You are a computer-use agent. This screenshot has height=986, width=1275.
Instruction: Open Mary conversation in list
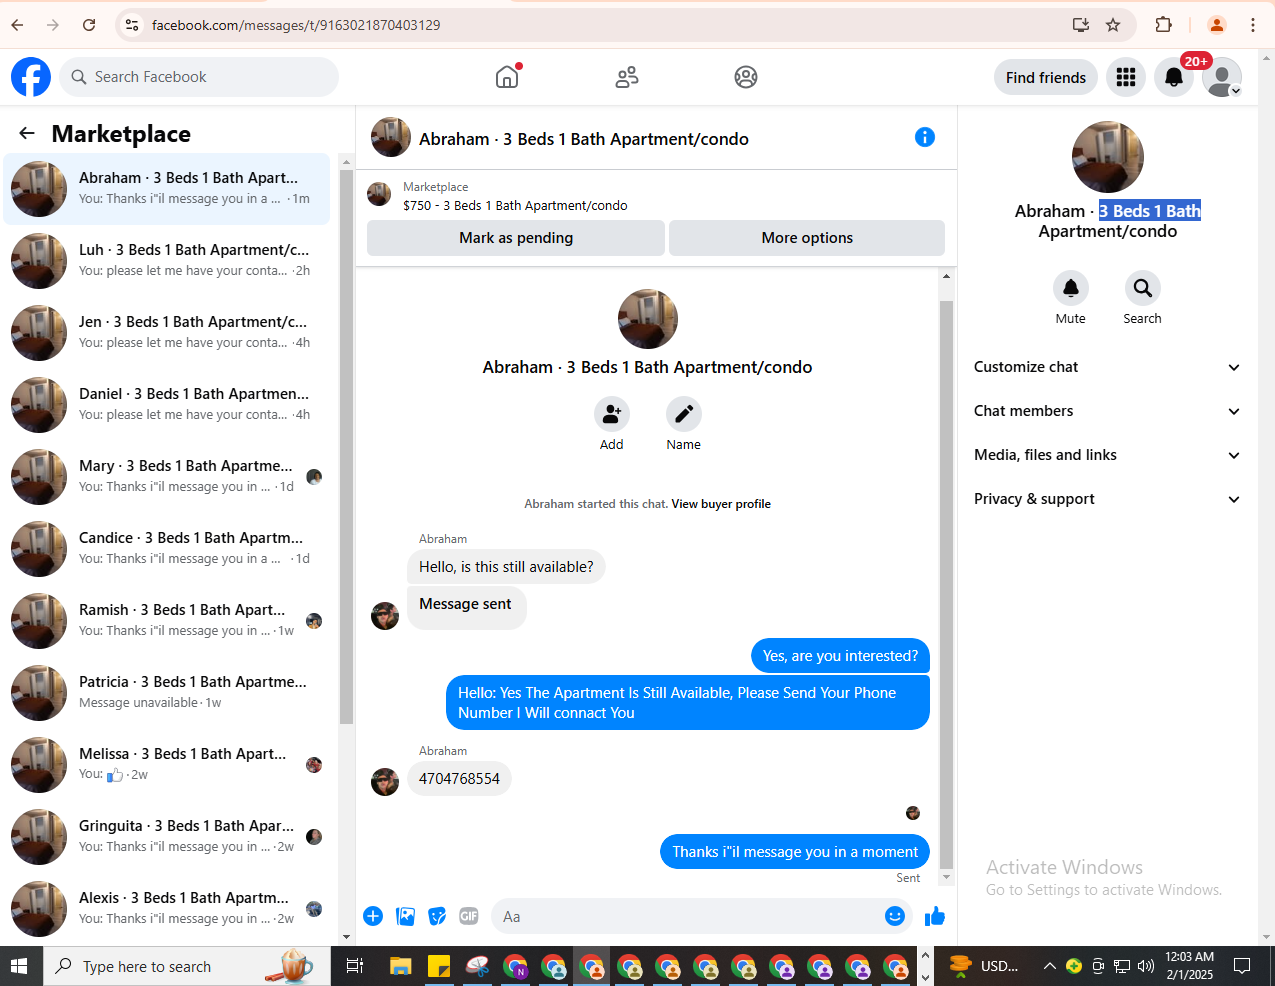167,477
